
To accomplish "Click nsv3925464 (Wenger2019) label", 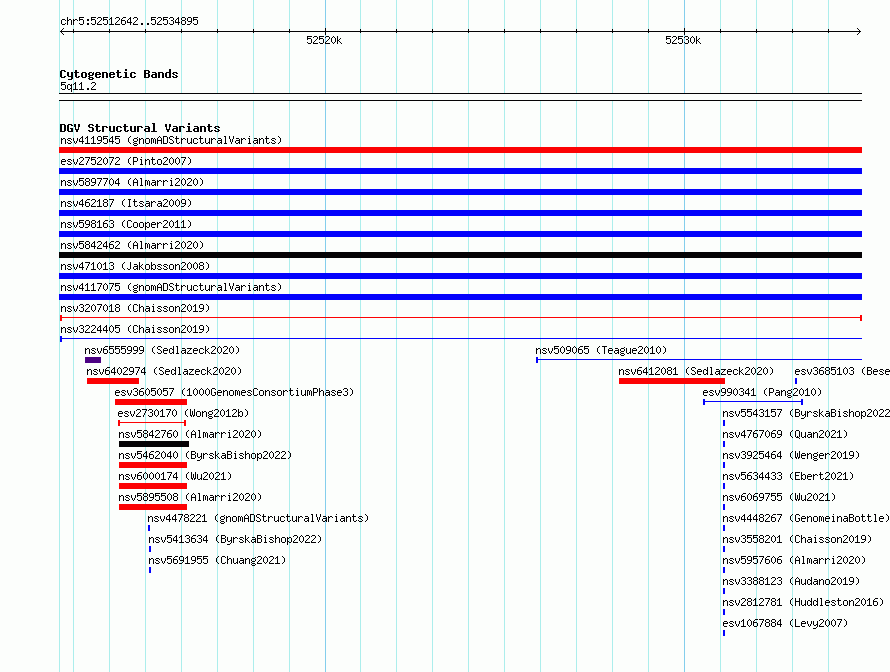I will pyautogui.click(x=791, y=455).
